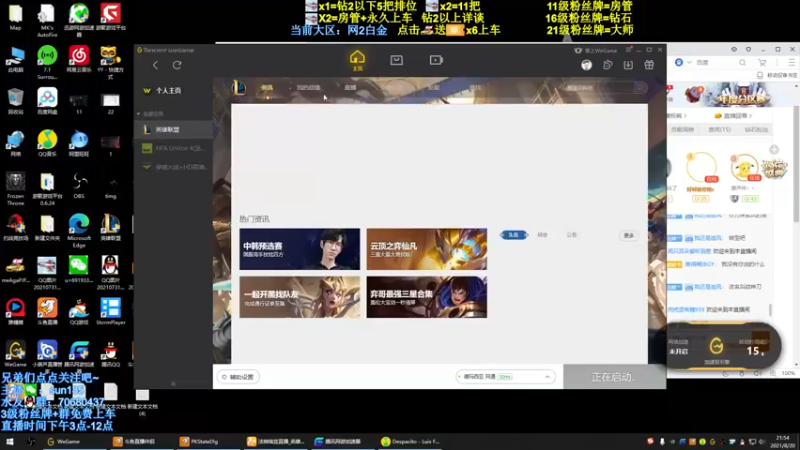This screenshot has width=800, height=450.
Task: Go back using WeGame back arrow
Action: tap(156, 65)
